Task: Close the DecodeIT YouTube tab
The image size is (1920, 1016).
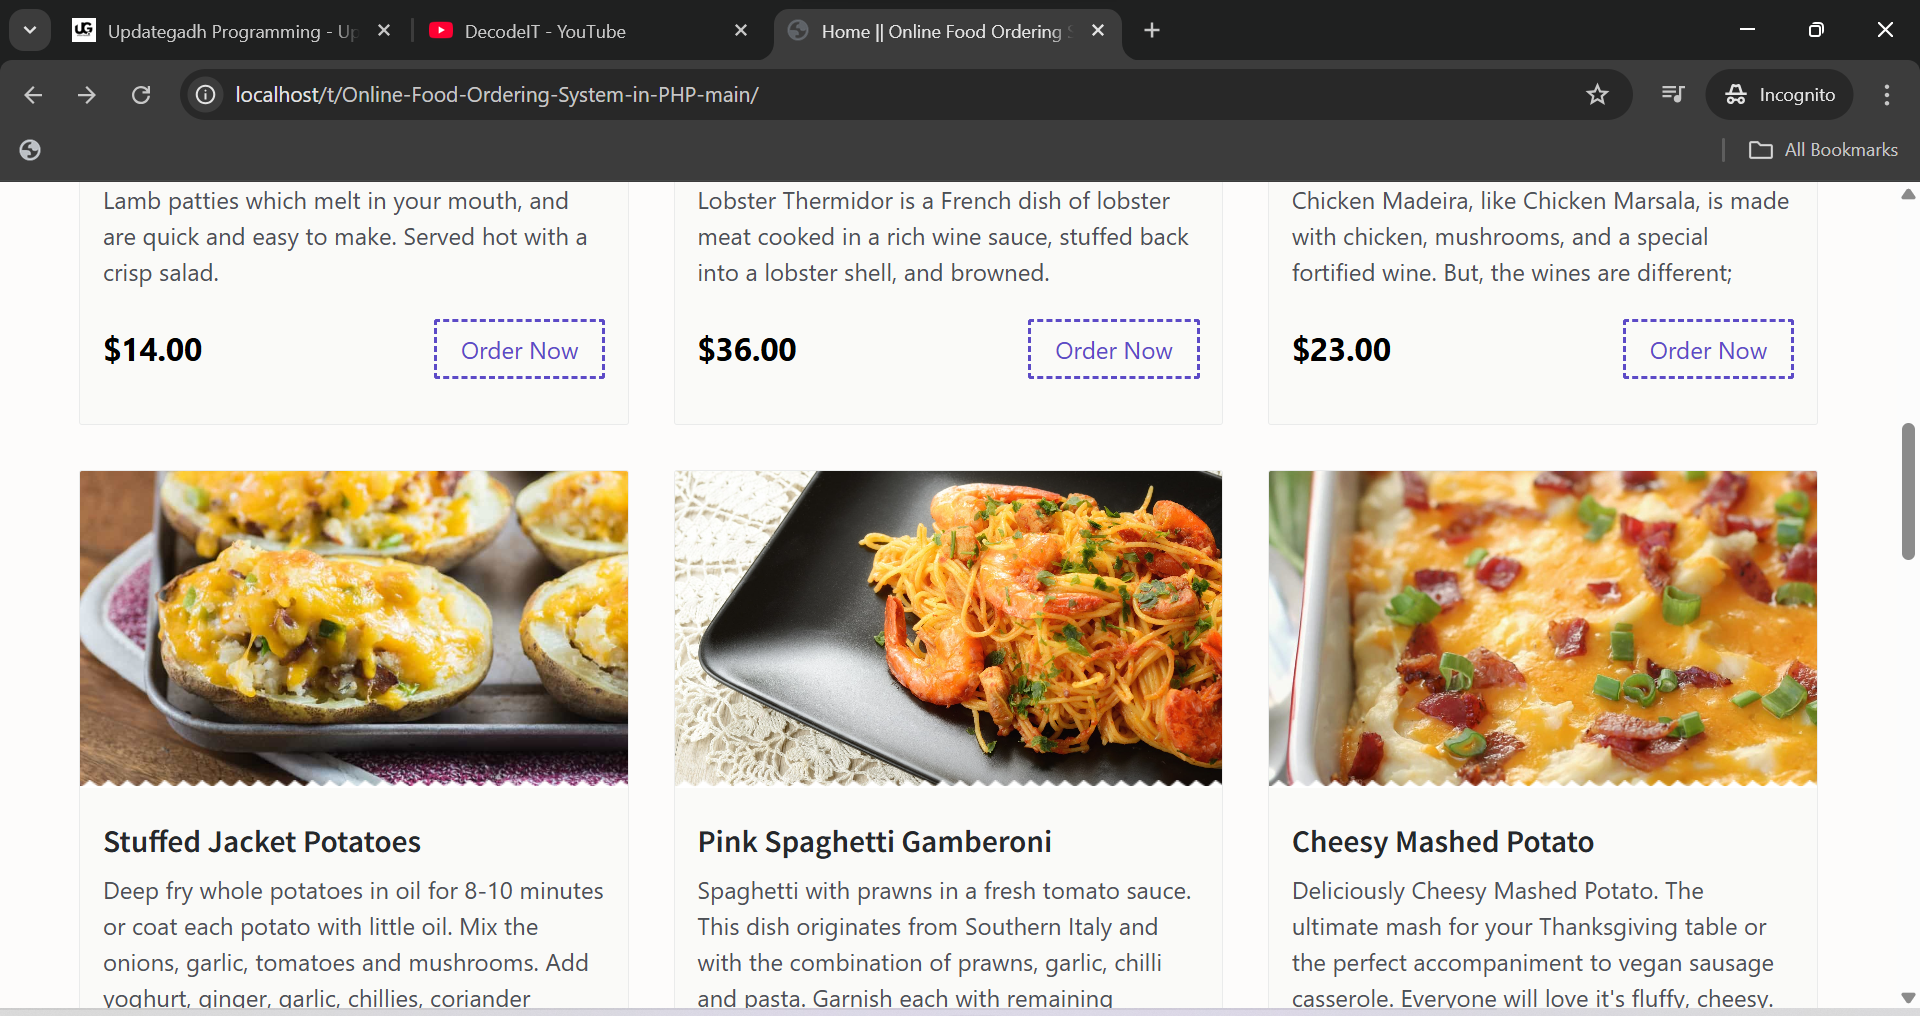Action: pos(741,31)
